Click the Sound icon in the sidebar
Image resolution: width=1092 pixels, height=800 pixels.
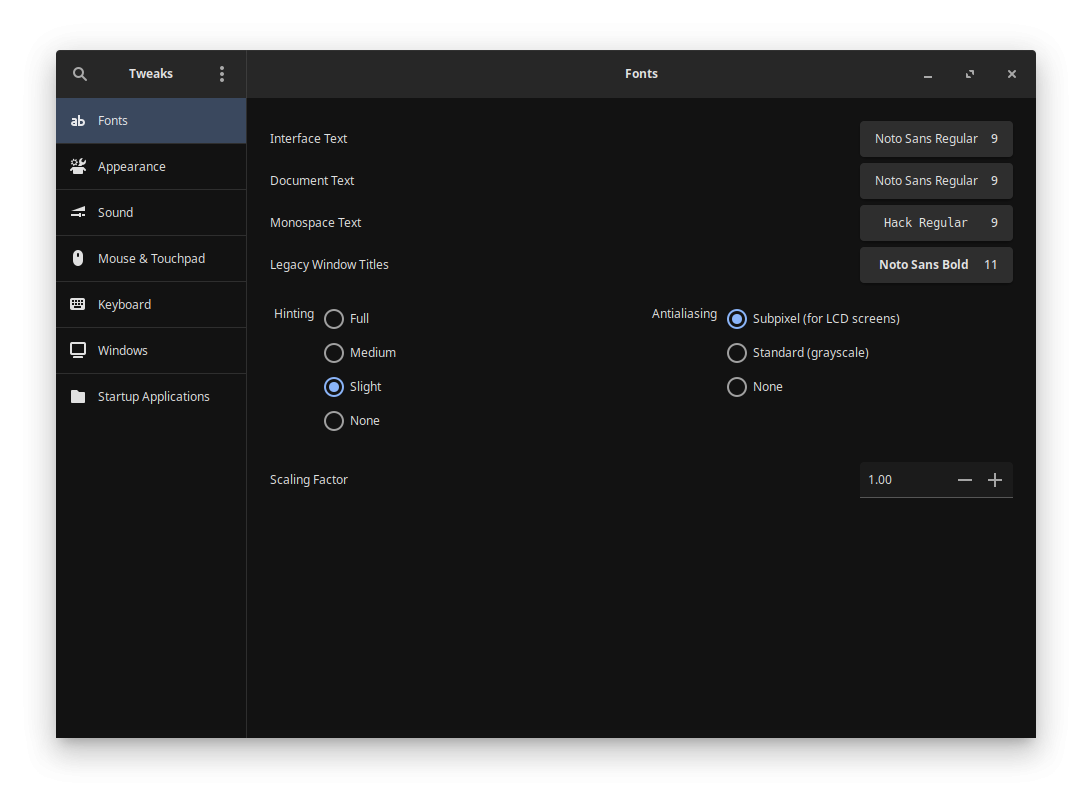click(x=78, y=213)
